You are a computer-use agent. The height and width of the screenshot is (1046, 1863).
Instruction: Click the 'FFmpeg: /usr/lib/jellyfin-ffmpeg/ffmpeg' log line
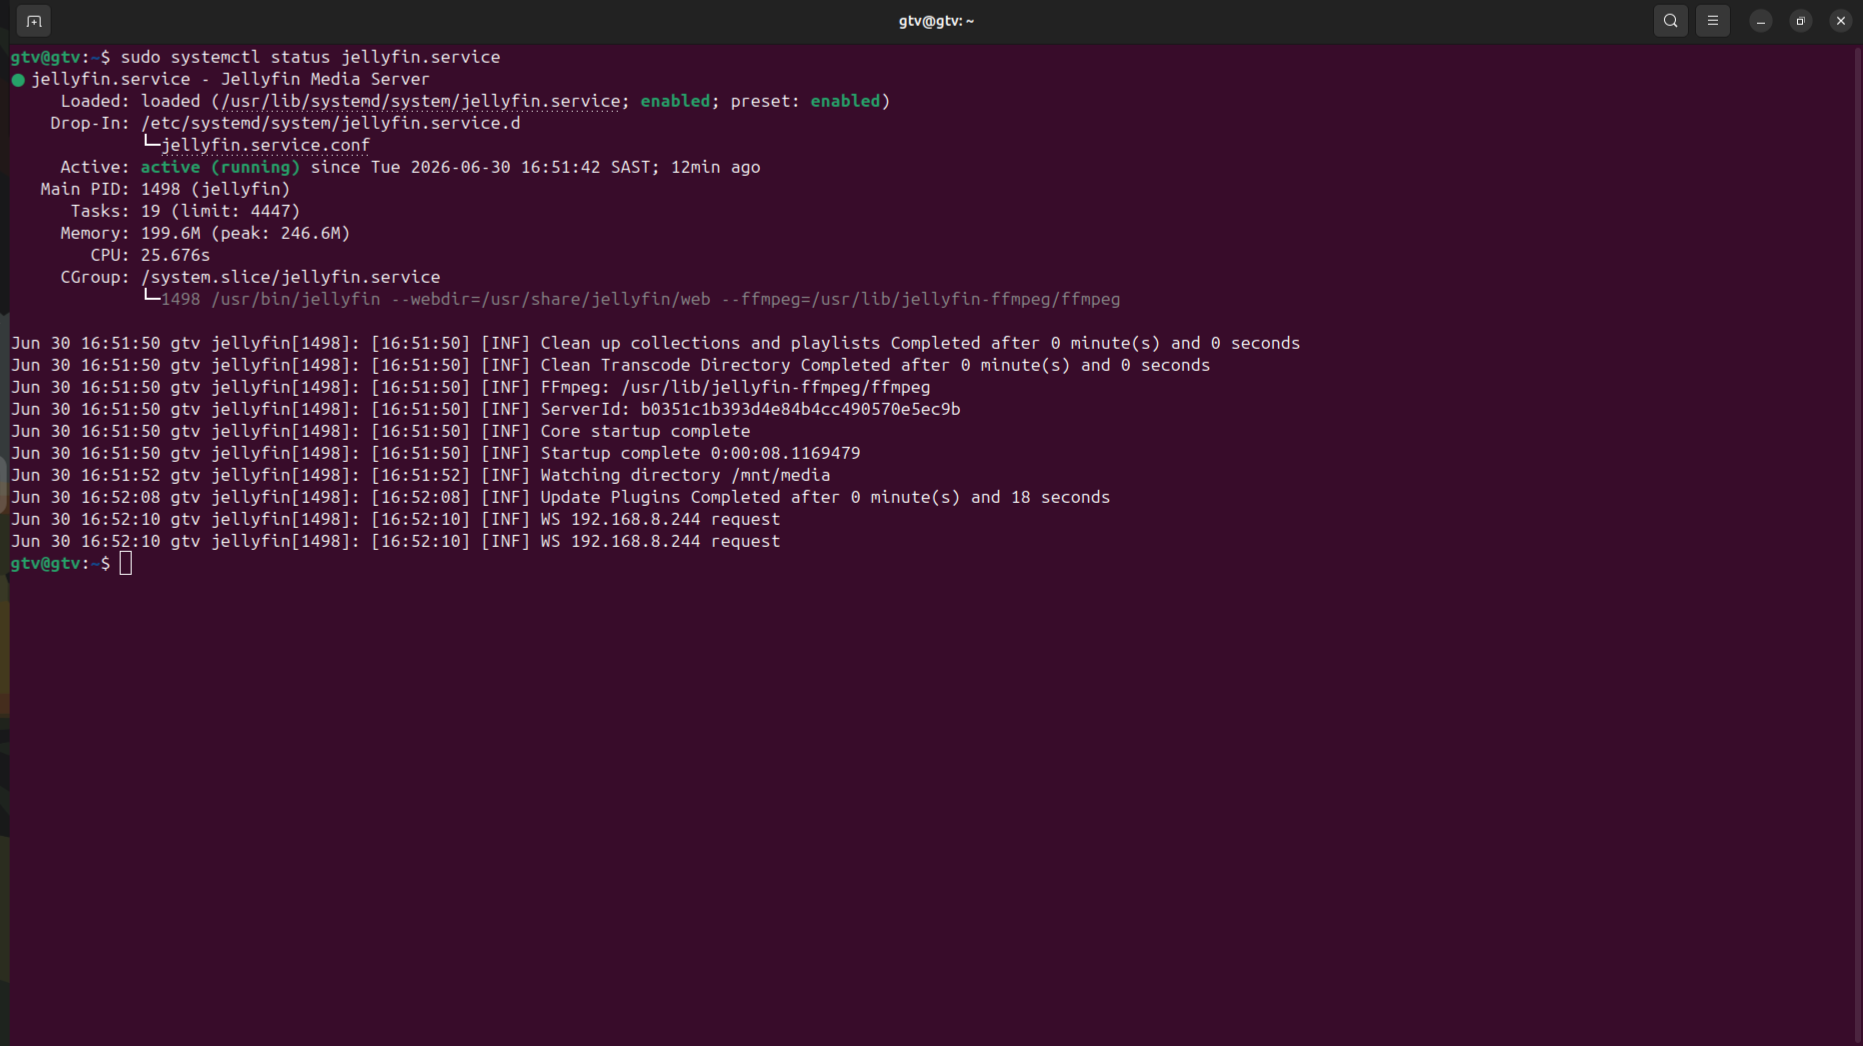(470, 387)
